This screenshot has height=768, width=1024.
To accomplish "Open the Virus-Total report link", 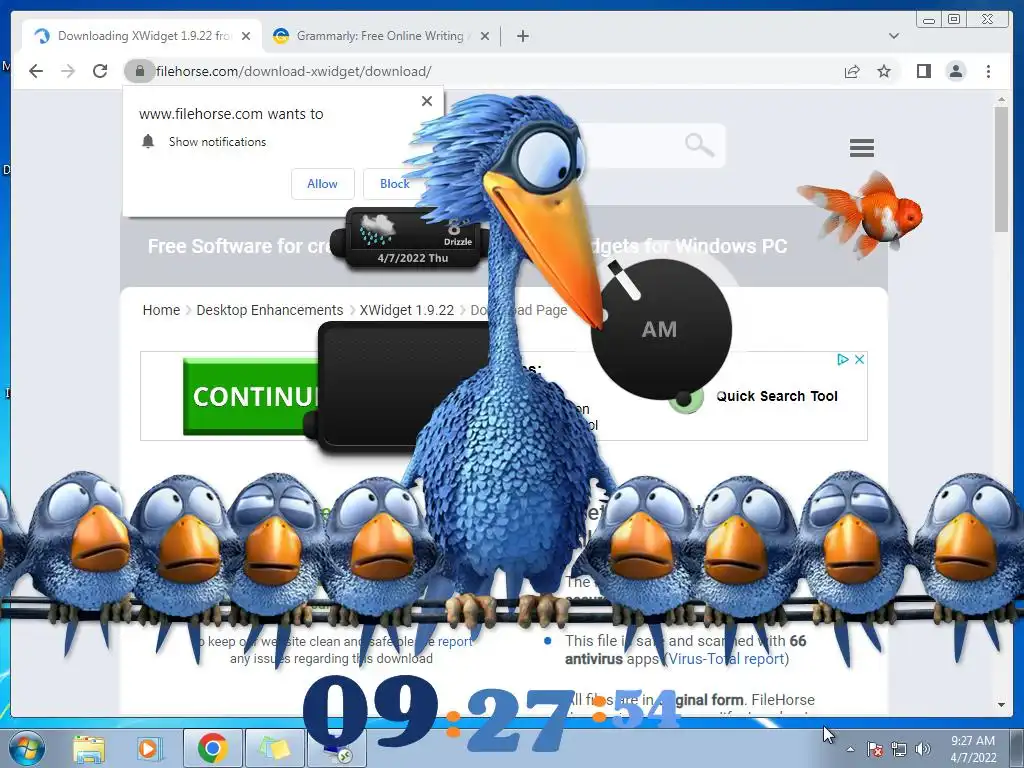I will pos(728,659).
